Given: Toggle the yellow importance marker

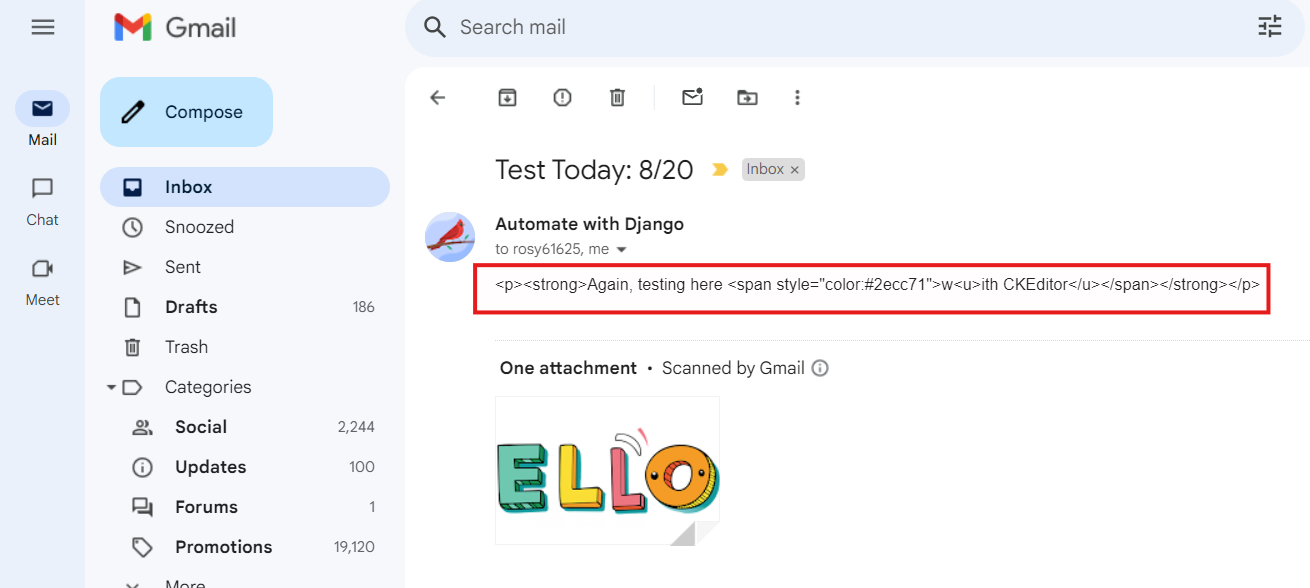Looking at the screenshot, I should click(719, 170).
